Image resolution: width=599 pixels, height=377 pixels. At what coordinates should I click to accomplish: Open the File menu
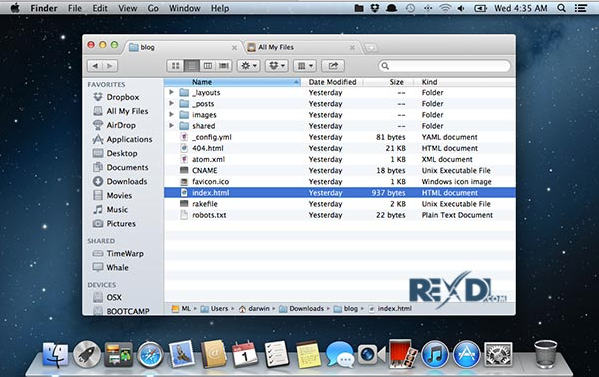[x=75, y=8]
